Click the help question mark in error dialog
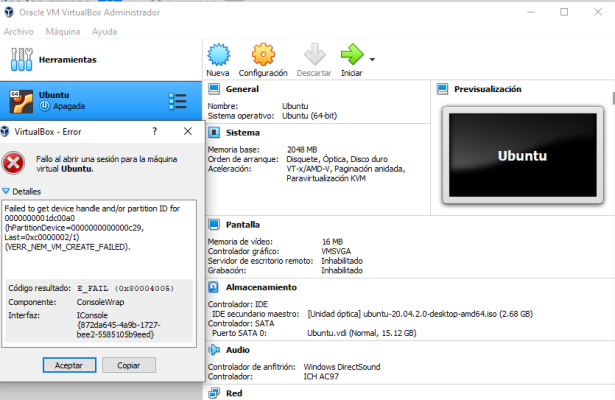 tap(154, 131)
